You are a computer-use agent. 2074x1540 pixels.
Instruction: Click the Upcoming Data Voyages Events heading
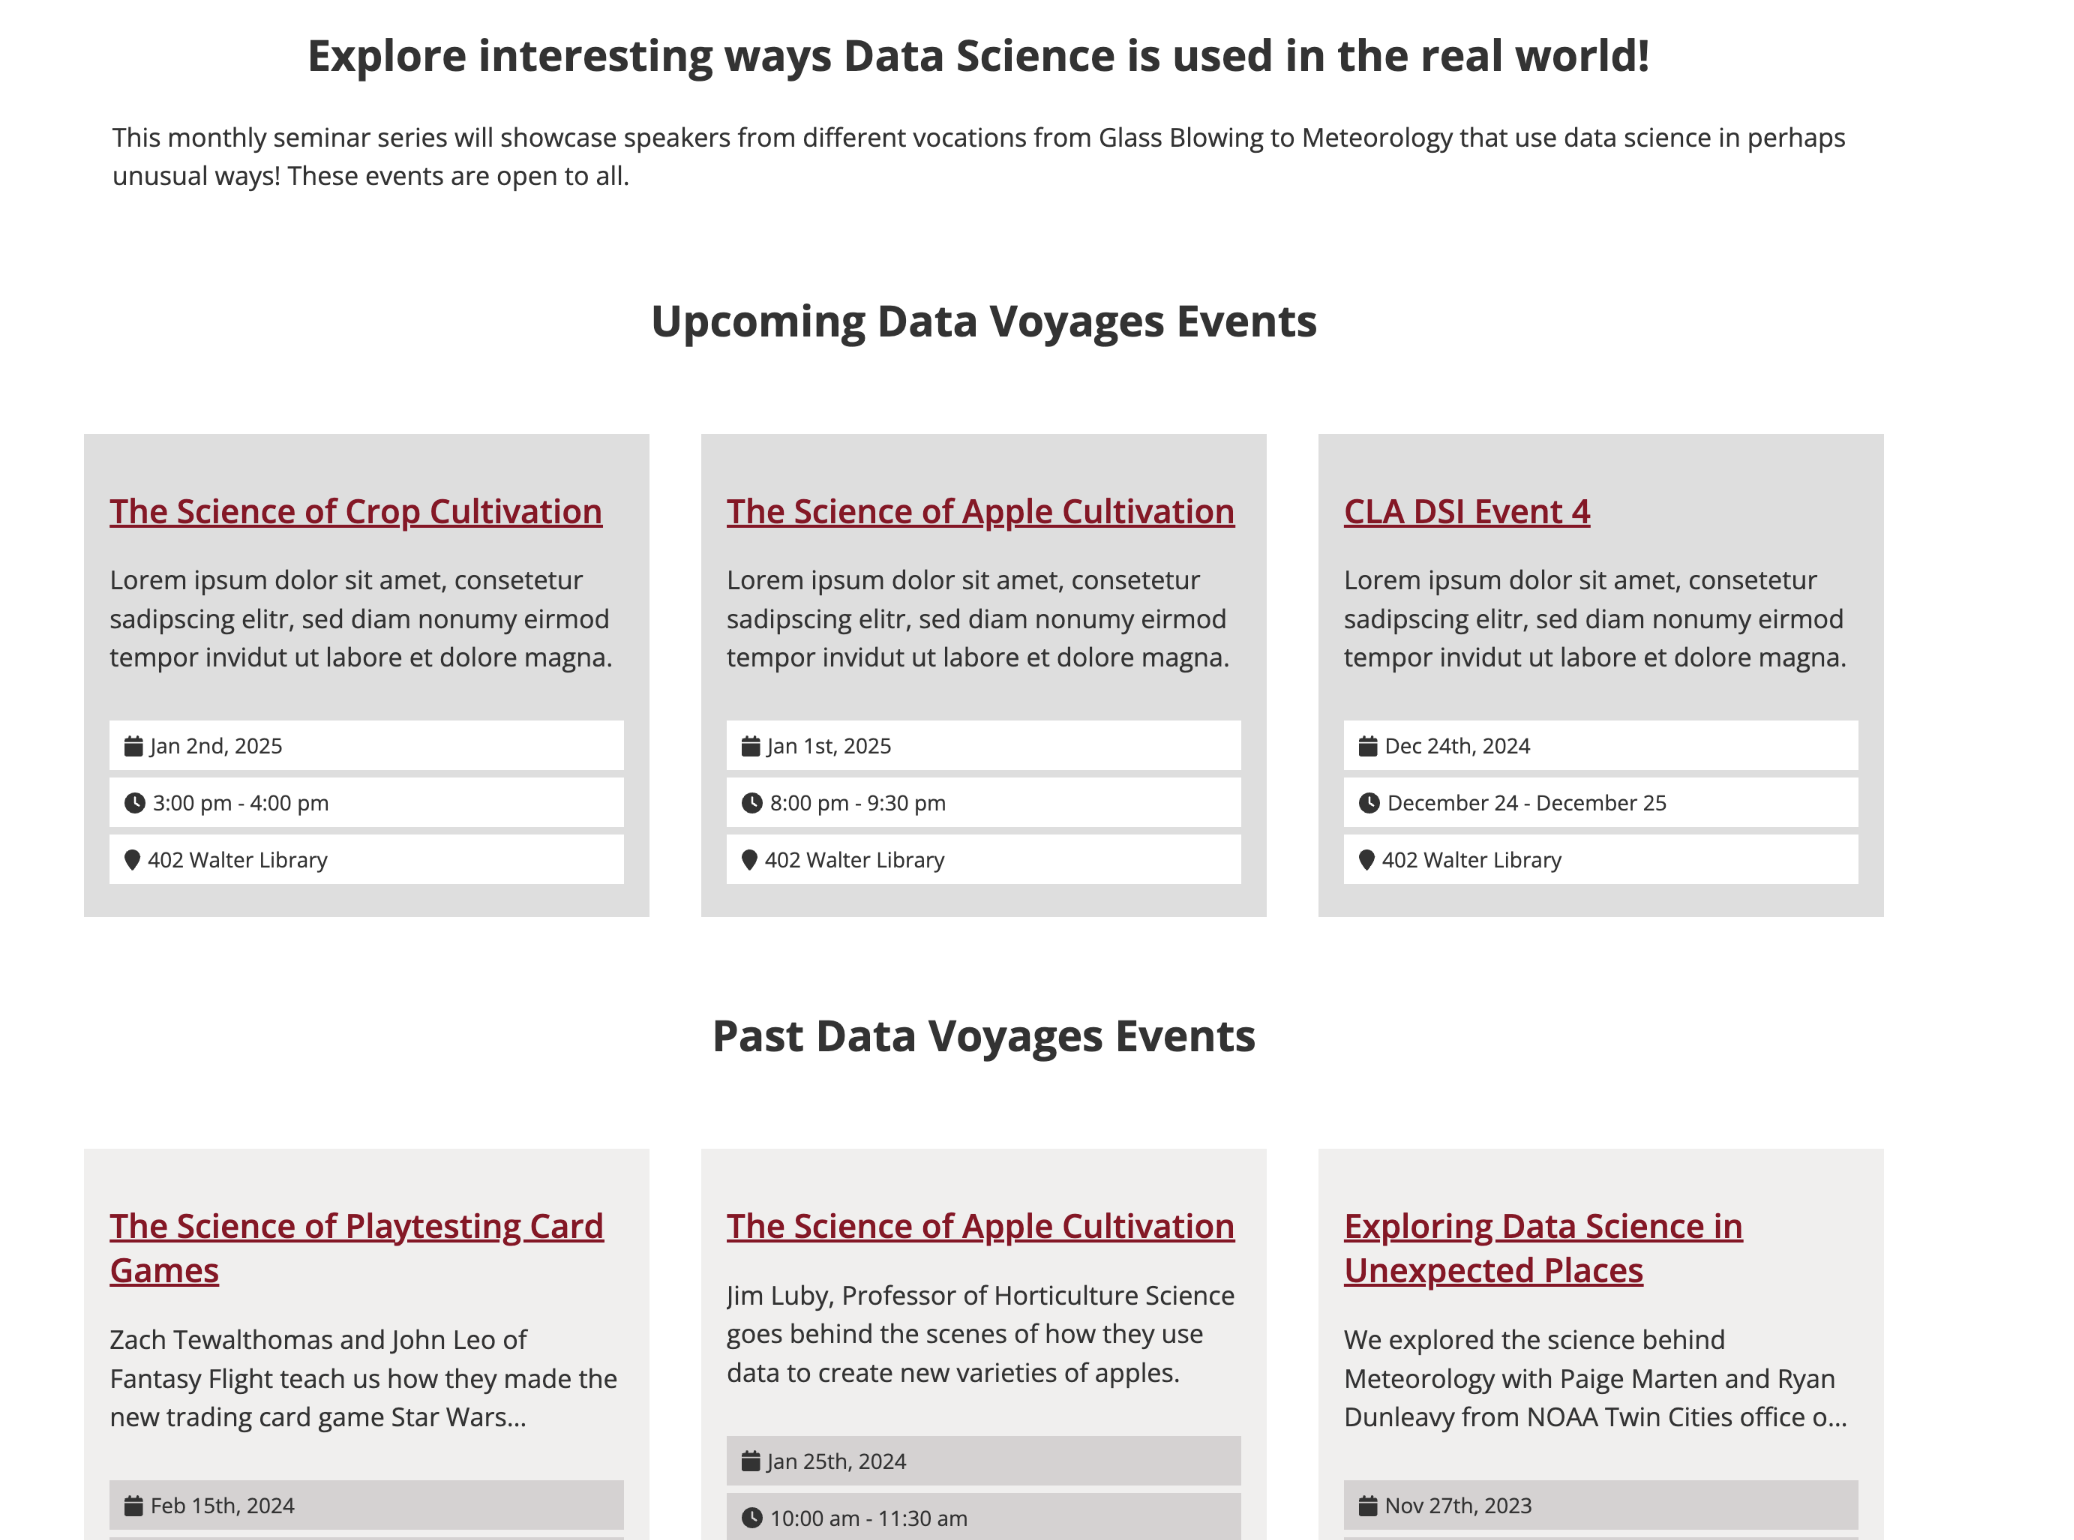(984, 322)
